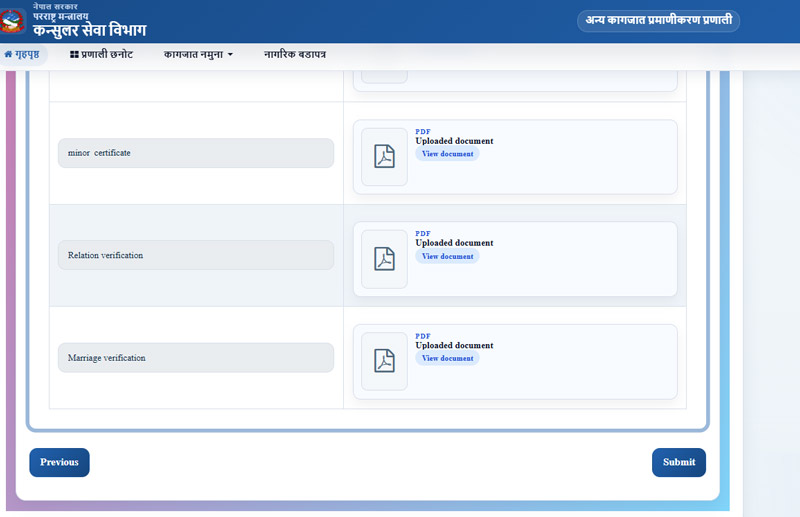Go back with the Previous button

coord(59,462)
